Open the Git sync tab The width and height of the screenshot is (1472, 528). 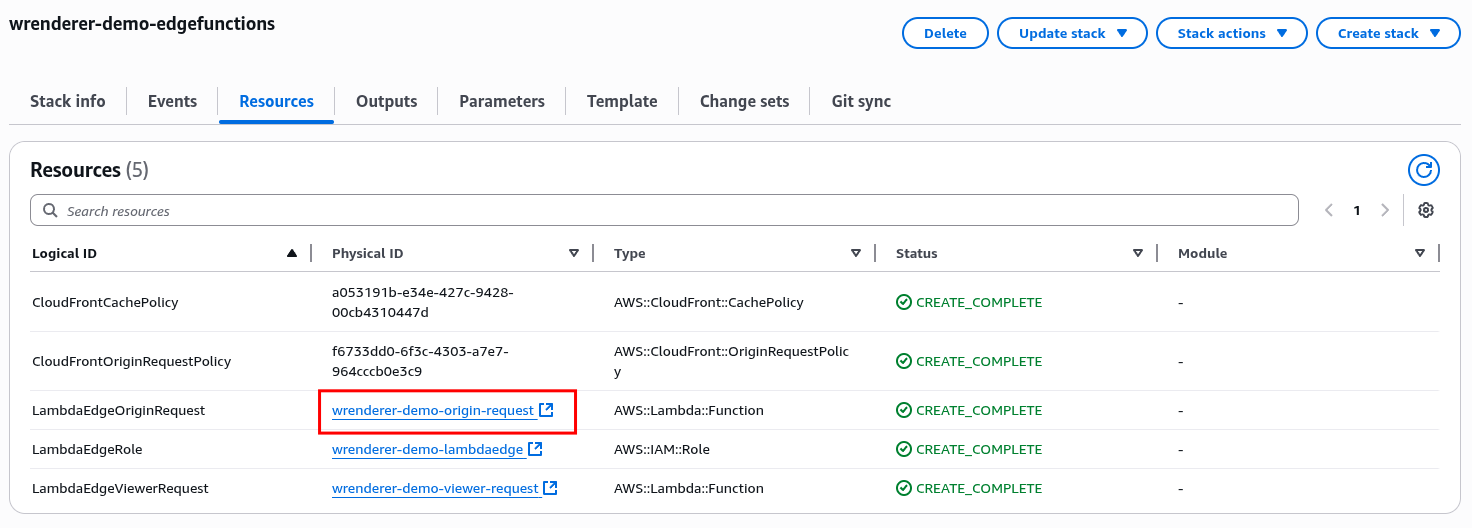[x=861, y=101]
